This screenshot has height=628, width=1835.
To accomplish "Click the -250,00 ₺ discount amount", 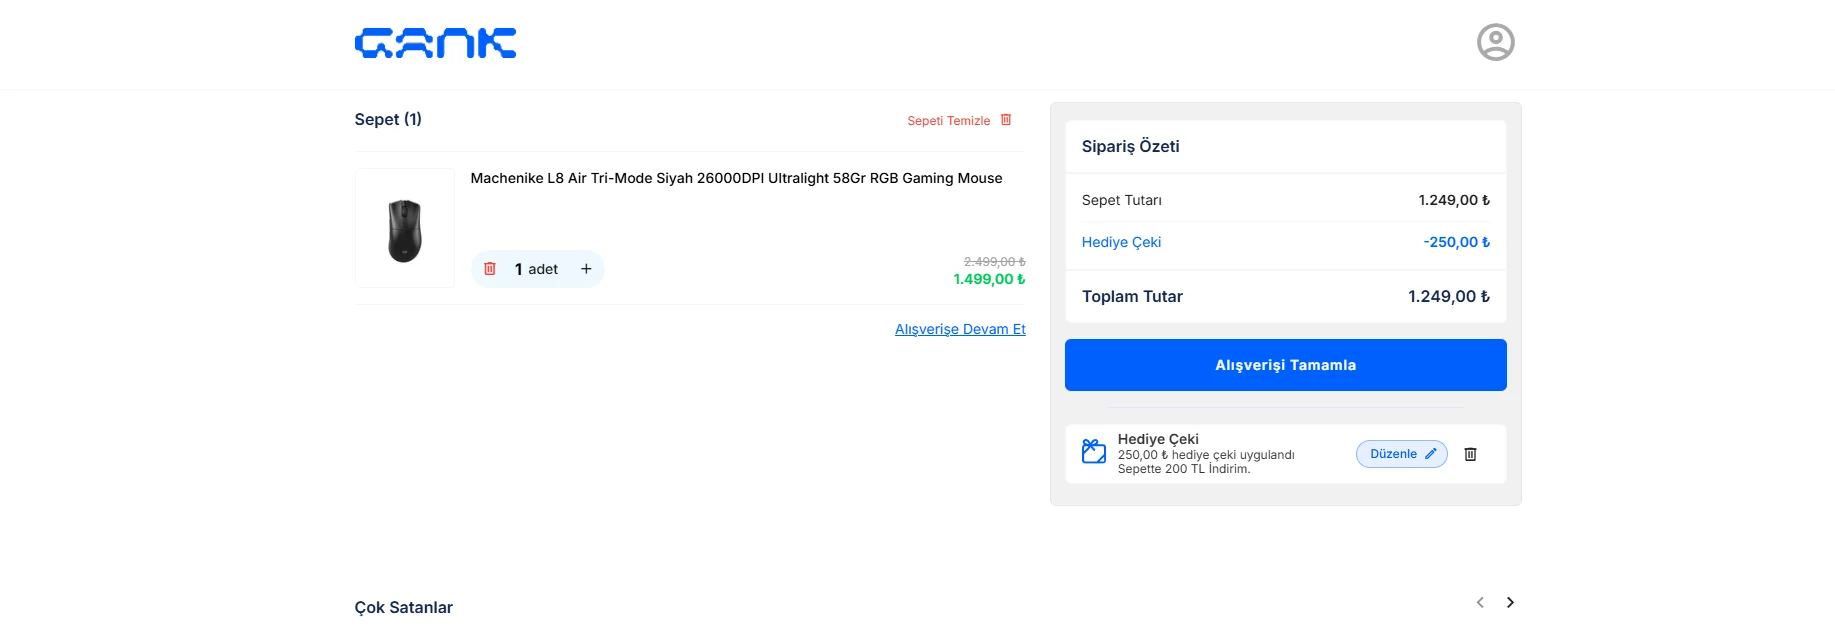I will coord(1456,242).
